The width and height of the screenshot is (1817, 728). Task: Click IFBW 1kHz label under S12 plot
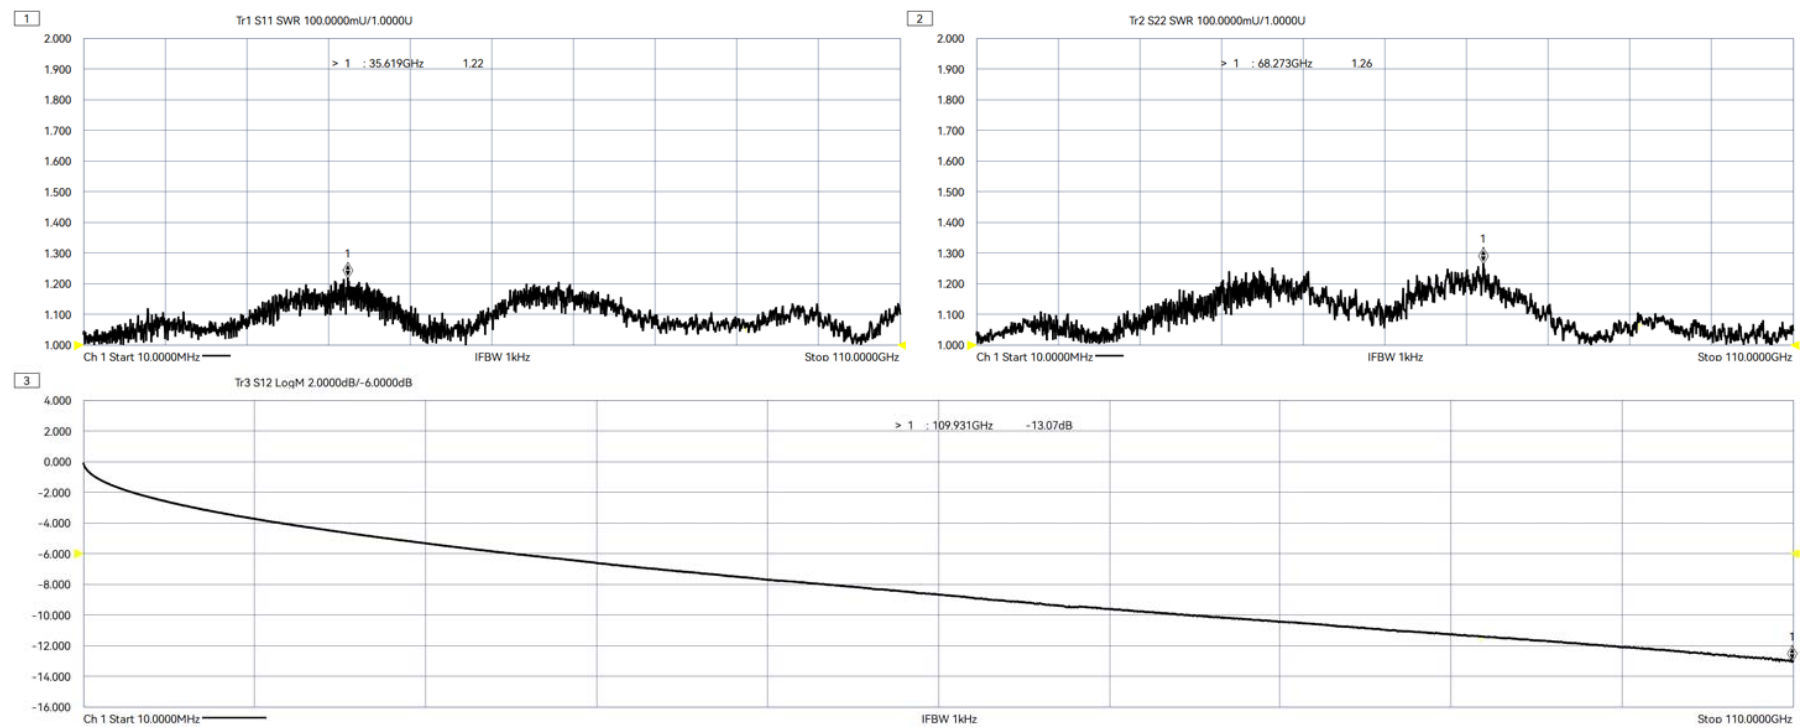(x=949, y=718)
